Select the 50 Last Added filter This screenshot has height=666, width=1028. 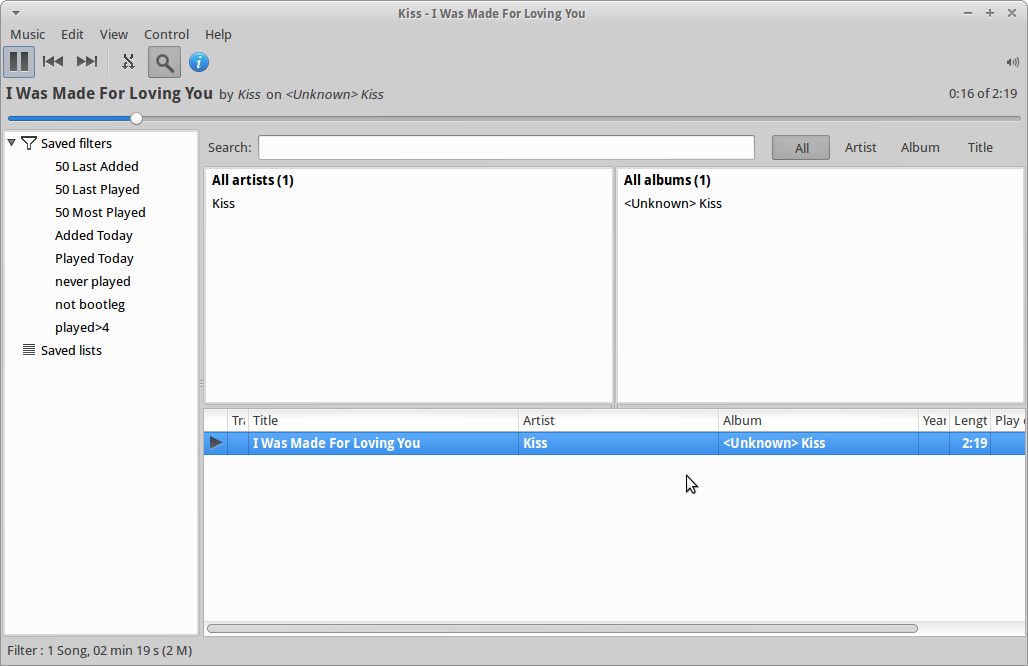(x=97, y=166)
